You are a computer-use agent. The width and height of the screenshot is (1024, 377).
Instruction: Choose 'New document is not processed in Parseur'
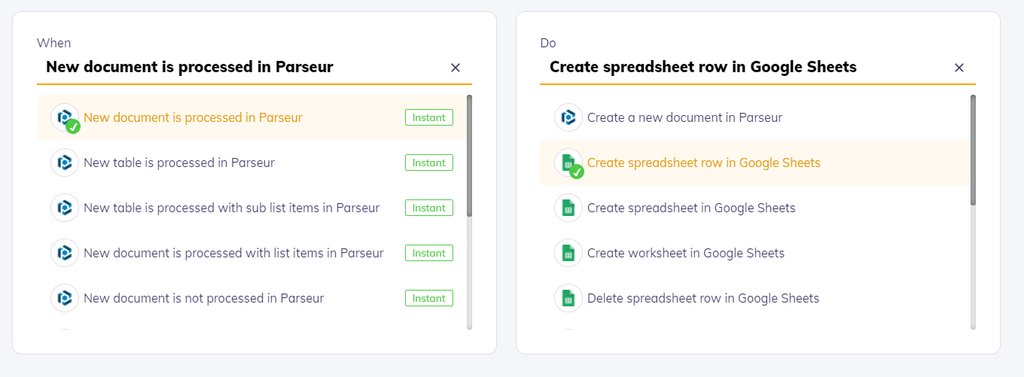pos(251,298)
